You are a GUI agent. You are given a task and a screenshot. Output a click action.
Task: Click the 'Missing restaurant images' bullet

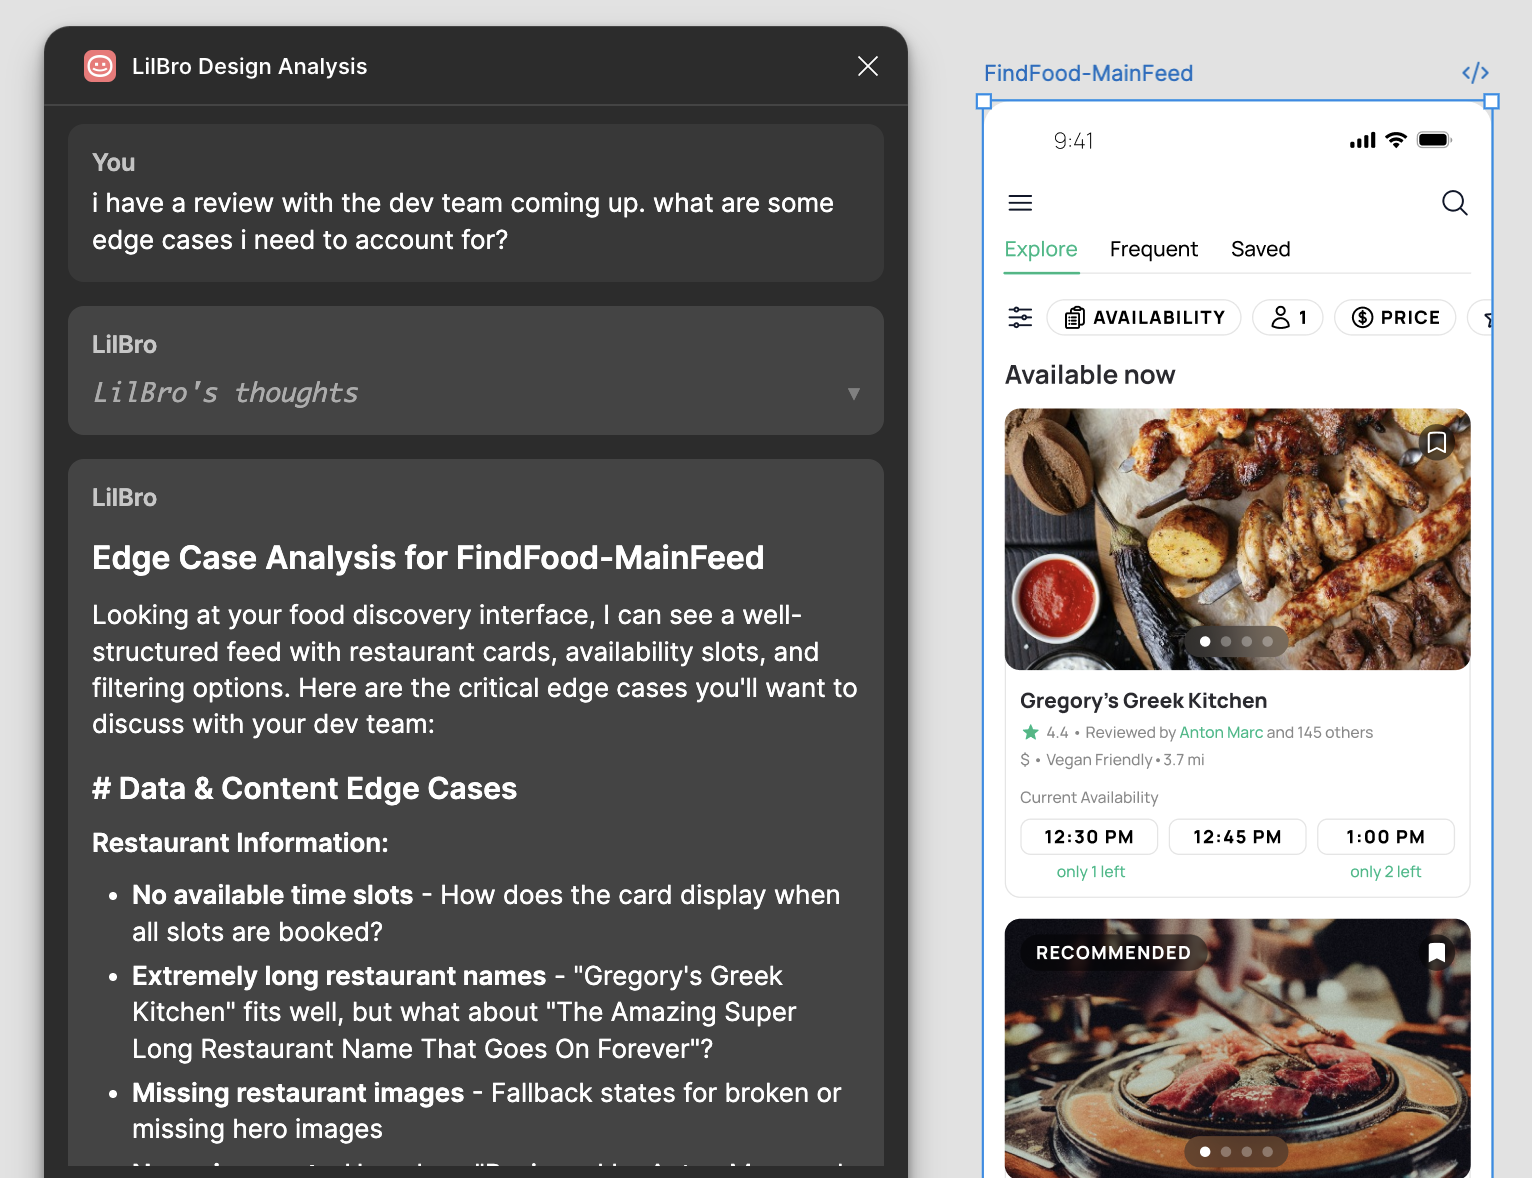coord(486,1111)
